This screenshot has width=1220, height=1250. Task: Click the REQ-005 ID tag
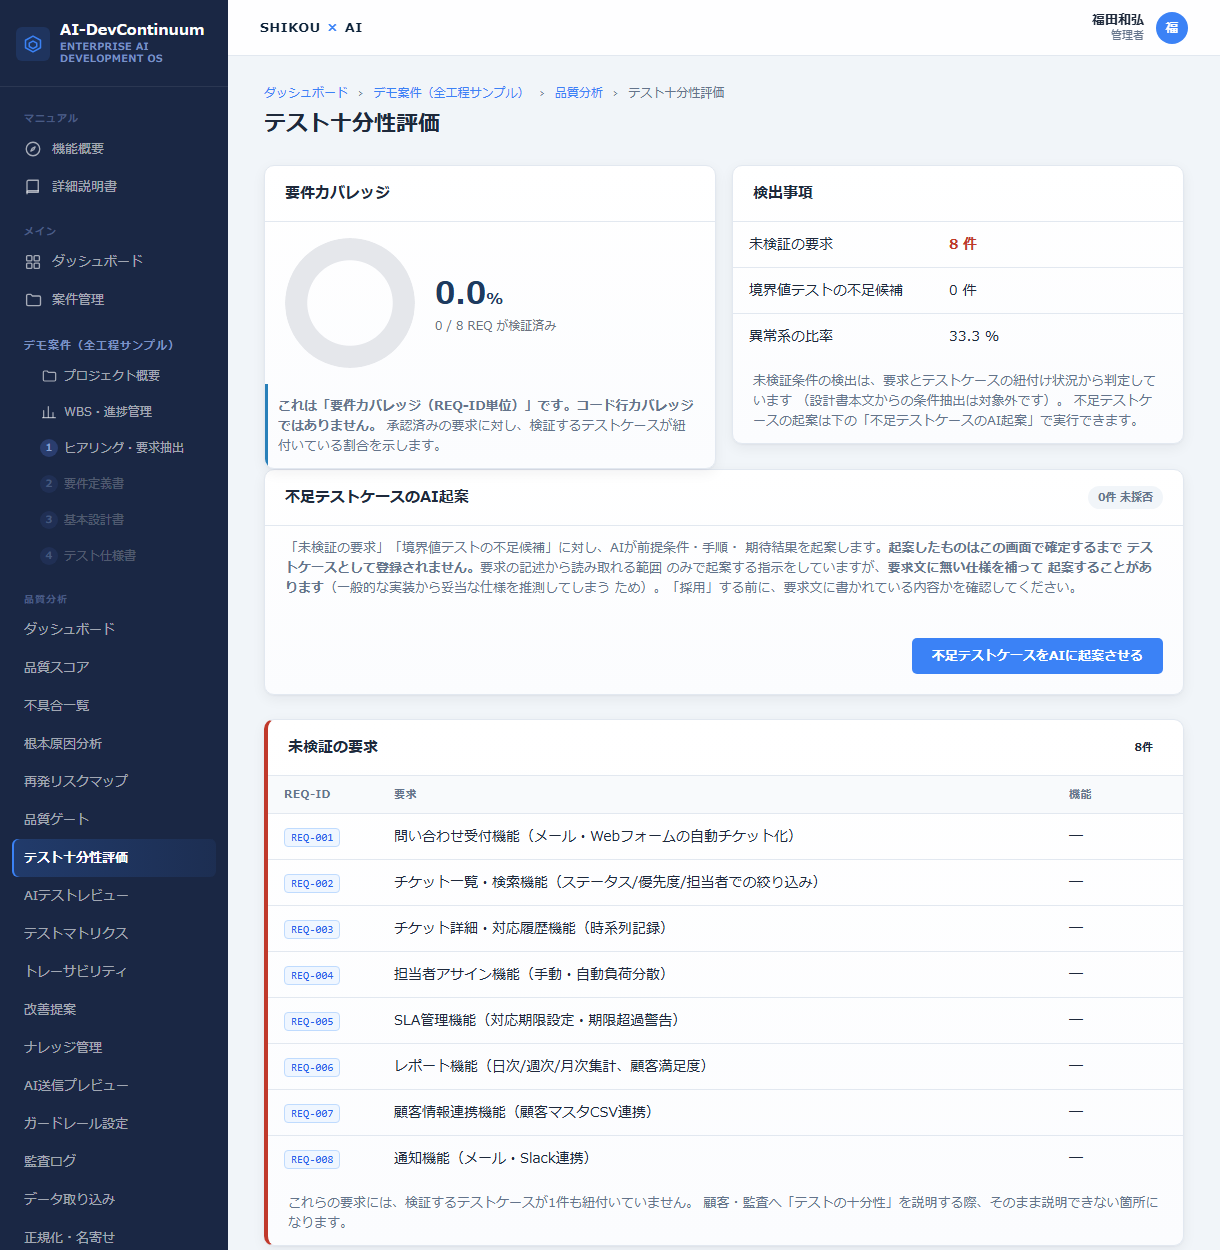[312, 1022]
